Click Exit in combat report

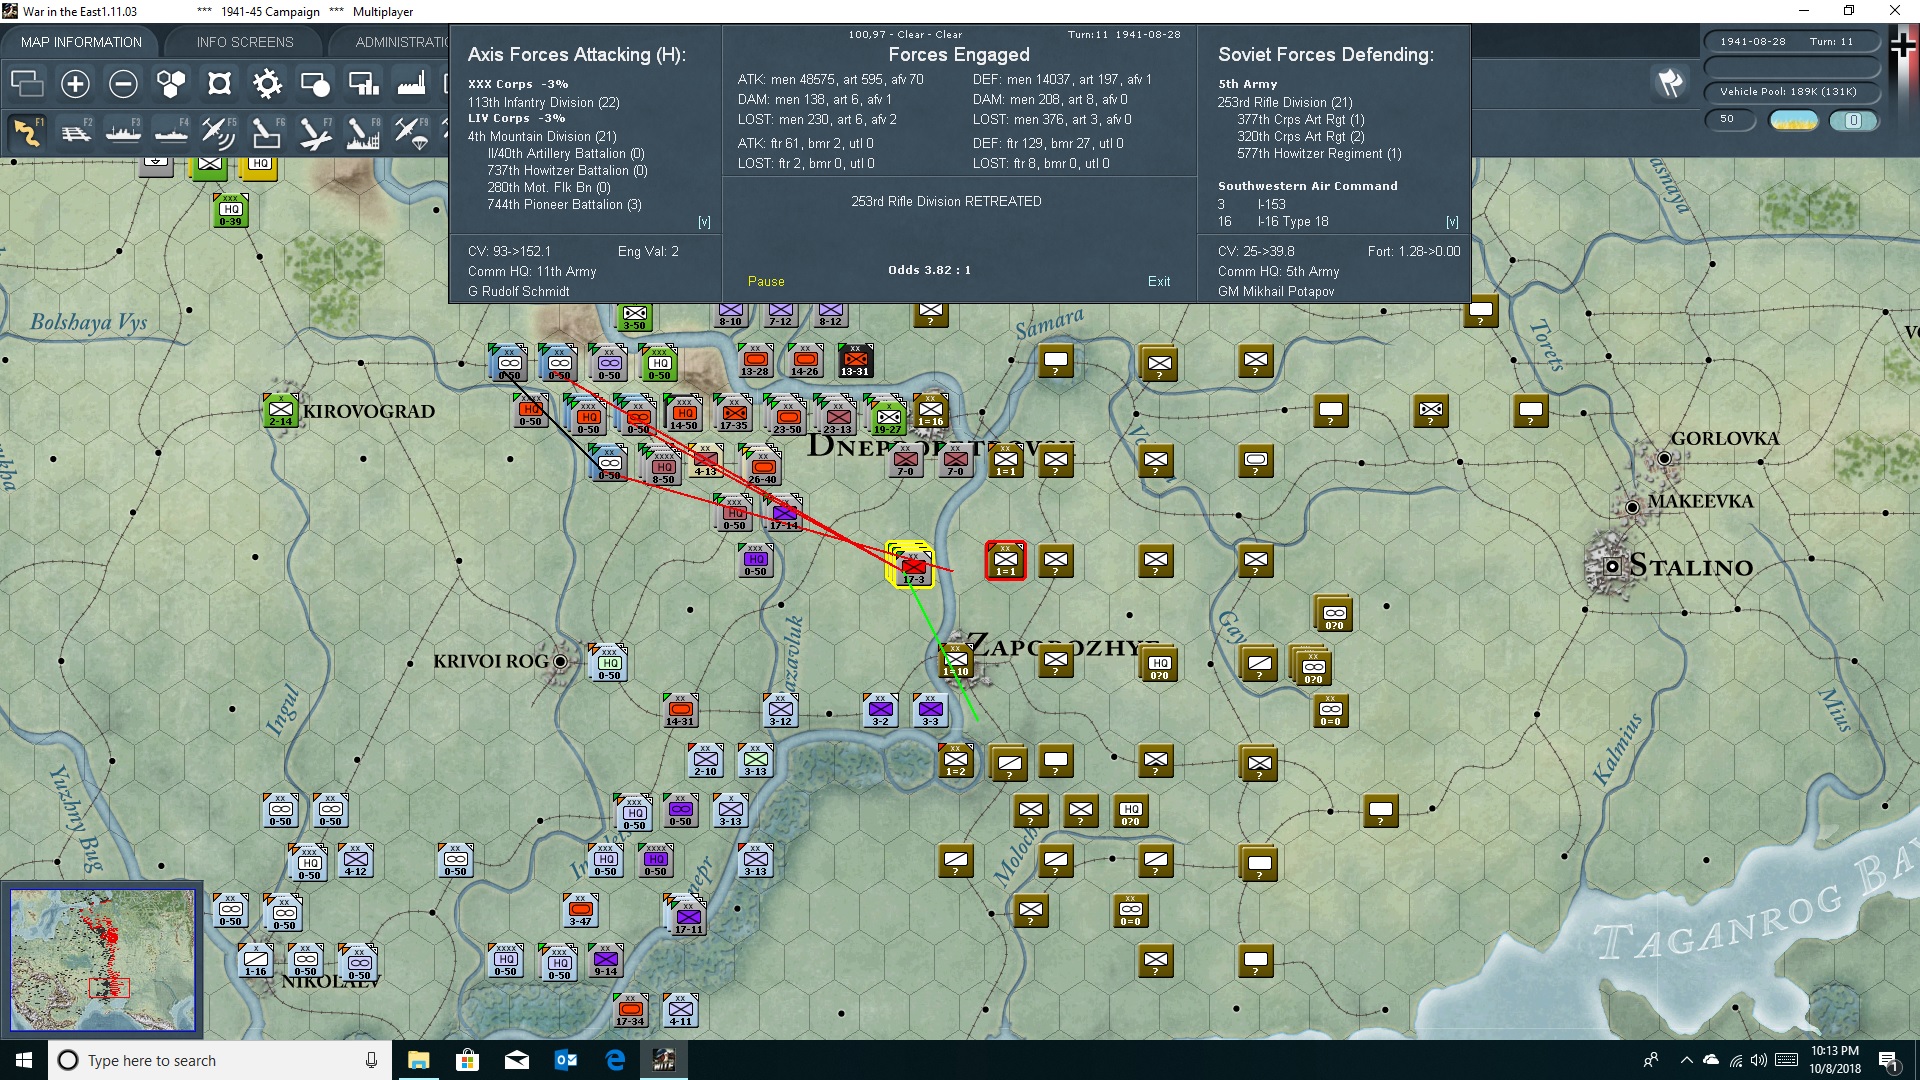1159,281
